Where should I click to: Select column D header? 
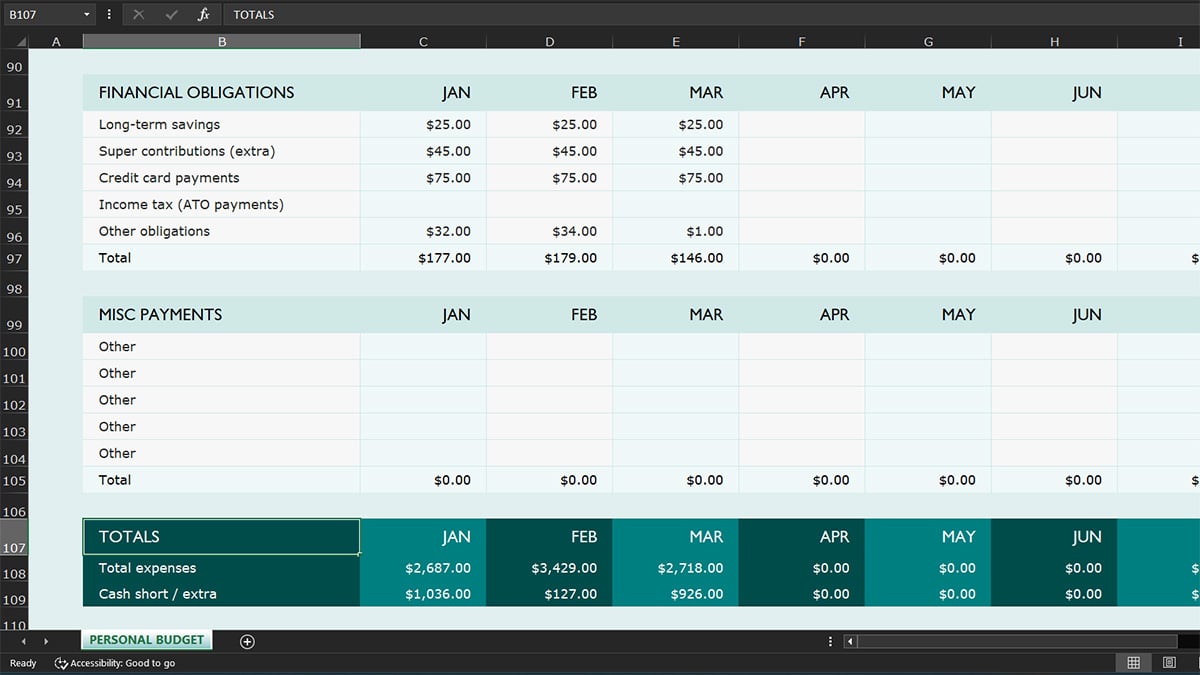coord(549,41)
